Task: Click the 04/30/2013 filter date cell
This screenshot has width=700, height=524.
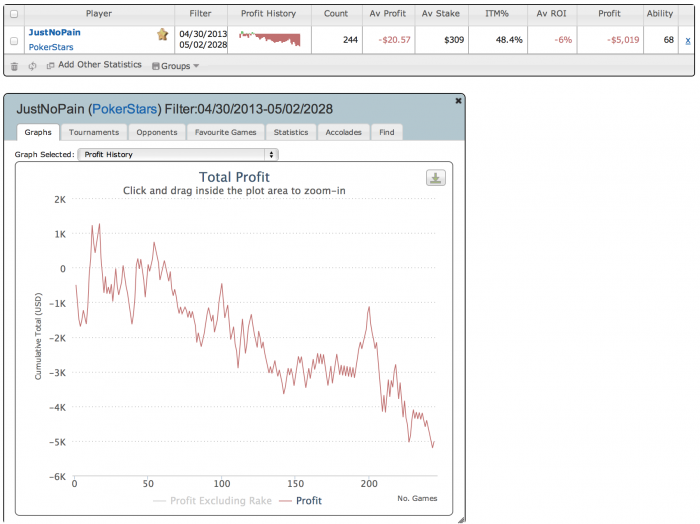Action: [203, 34]
